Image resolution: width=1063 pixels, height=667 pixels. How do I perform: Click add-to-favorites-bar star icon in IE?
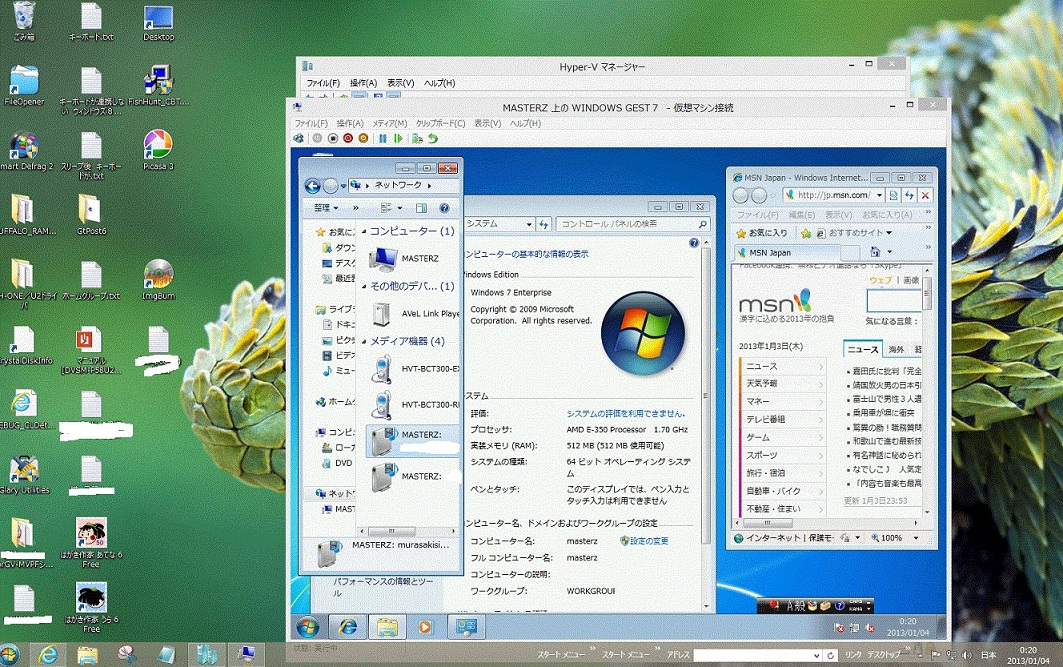click(x=806, y=233)
